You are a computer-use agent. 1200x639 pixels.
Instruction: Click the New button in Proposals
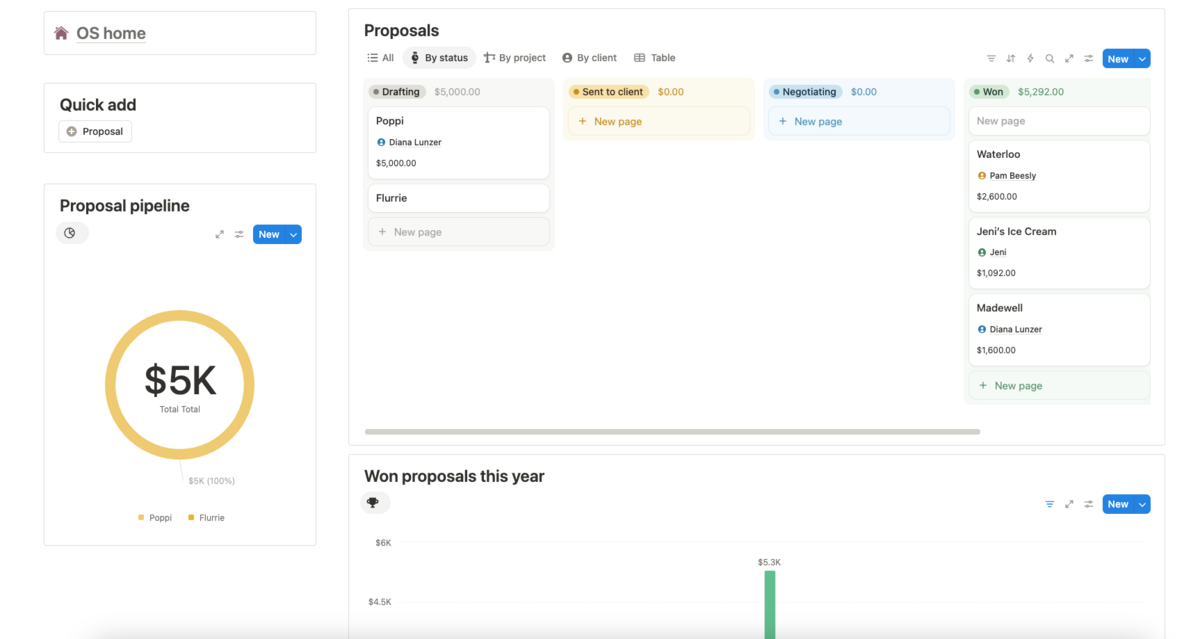coord(1118,59)
